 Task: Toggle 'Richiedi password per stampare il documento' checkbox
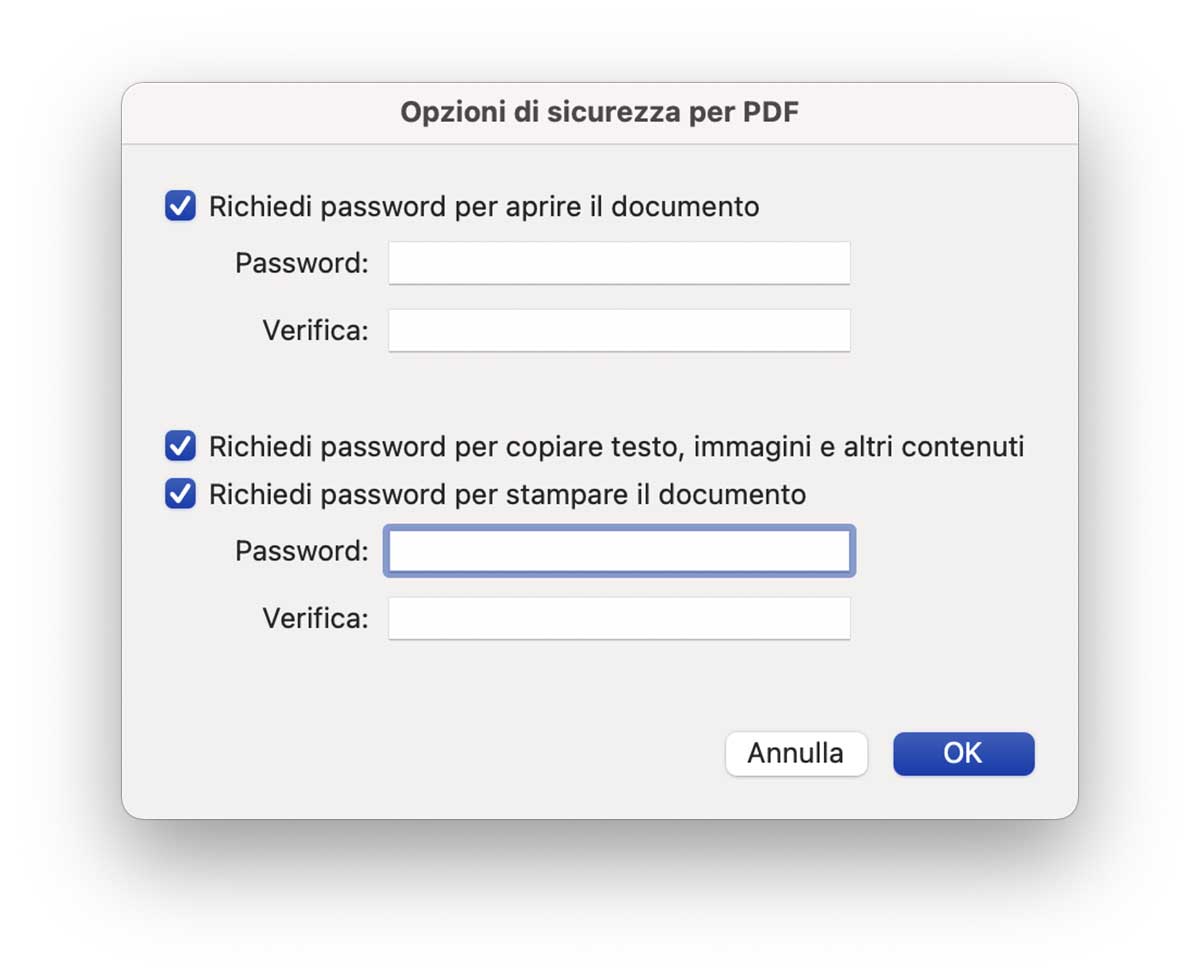click(180, 494)
